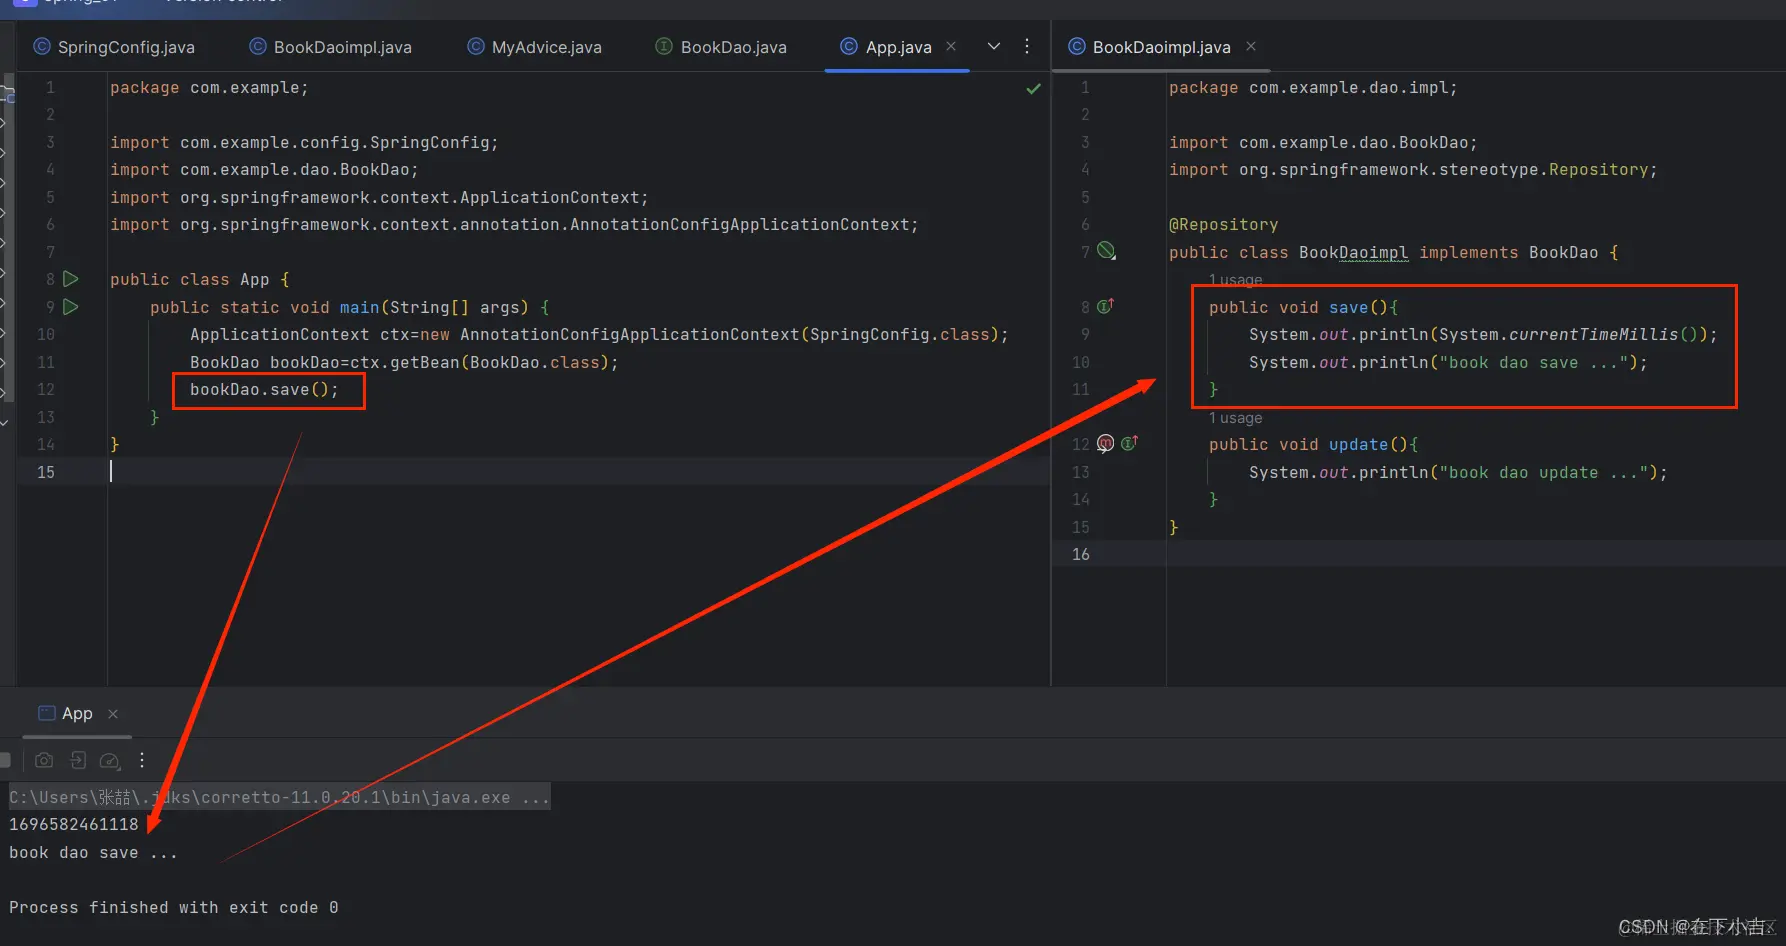Viewport: 1786px width, 946px height.
Task: Click the Spring bean gutter icon on line 7
Action: (1106, 251)
